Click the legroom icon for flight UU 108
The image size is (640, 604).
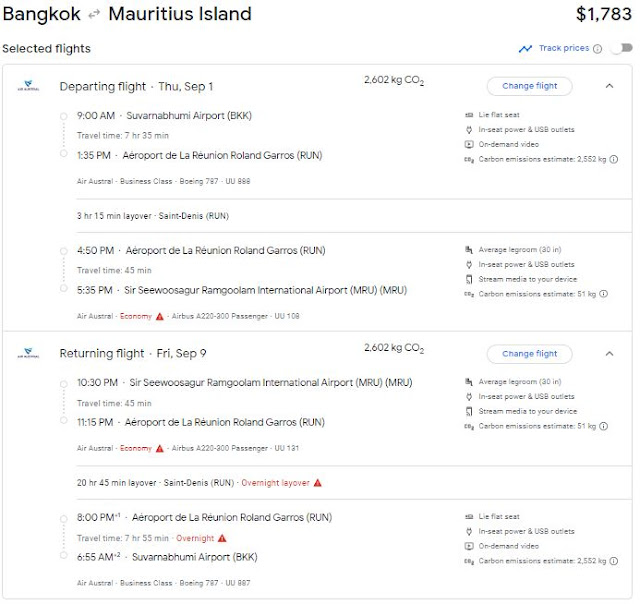tap(469, 250)
